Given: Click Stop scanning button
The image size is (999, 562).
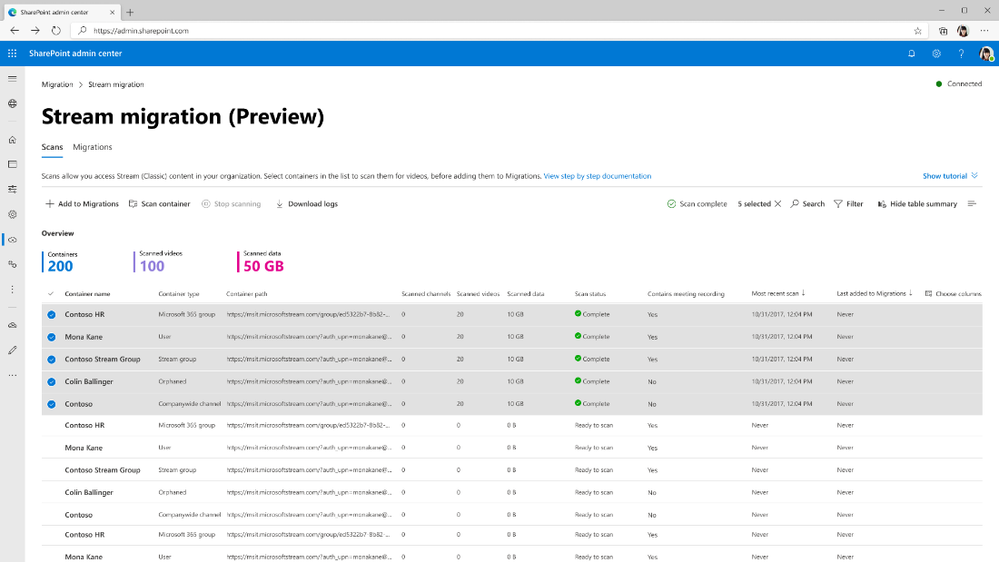Looking at the screenshot, I should point(231,204).
